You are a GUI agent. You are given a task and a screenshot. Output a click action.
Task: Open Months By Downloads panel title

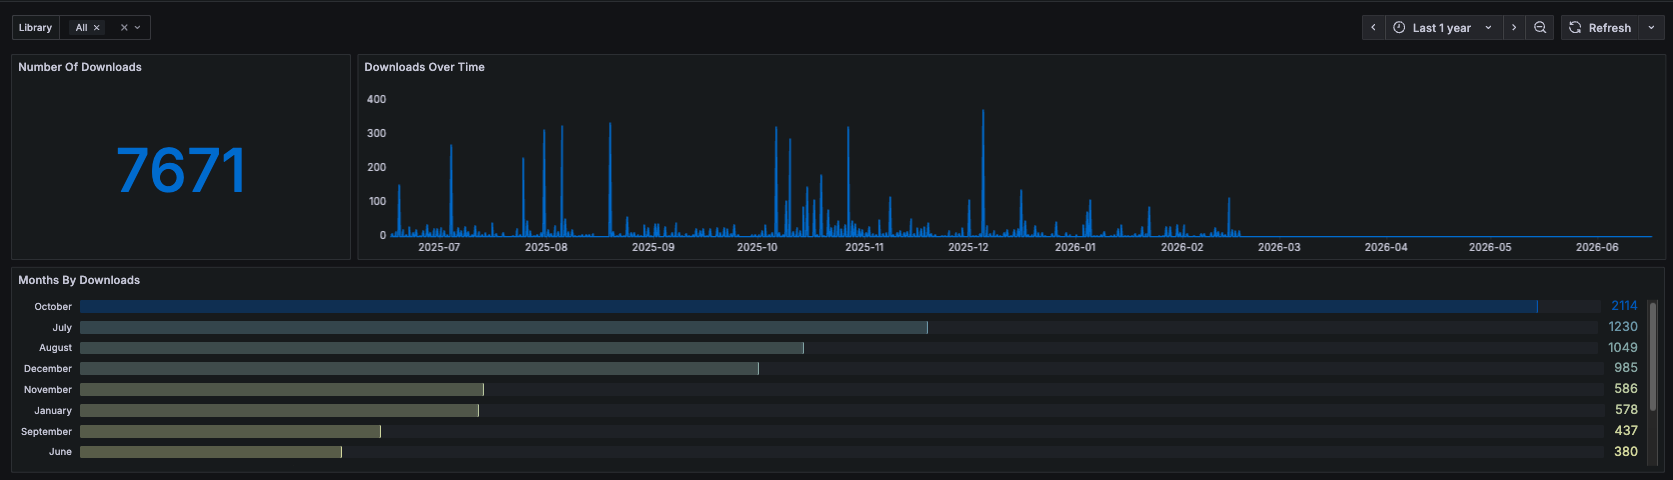79,280
